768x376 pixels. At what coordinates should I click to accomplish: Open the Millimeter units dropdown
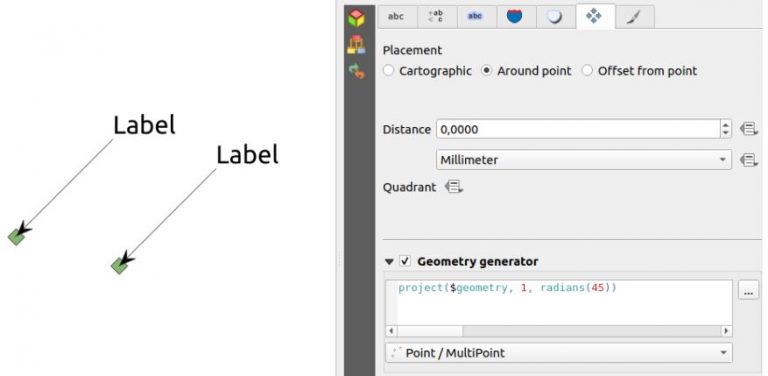point(584,160)
